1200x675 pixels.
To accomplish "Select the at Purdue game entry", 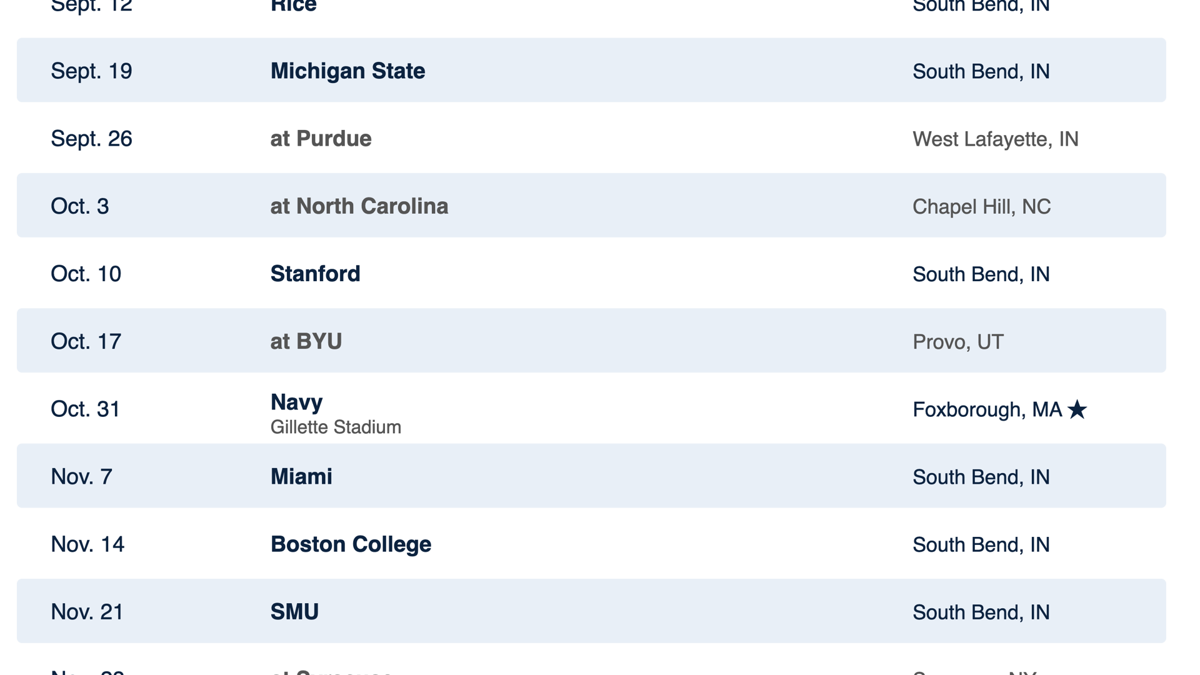I will pos(321,139).
